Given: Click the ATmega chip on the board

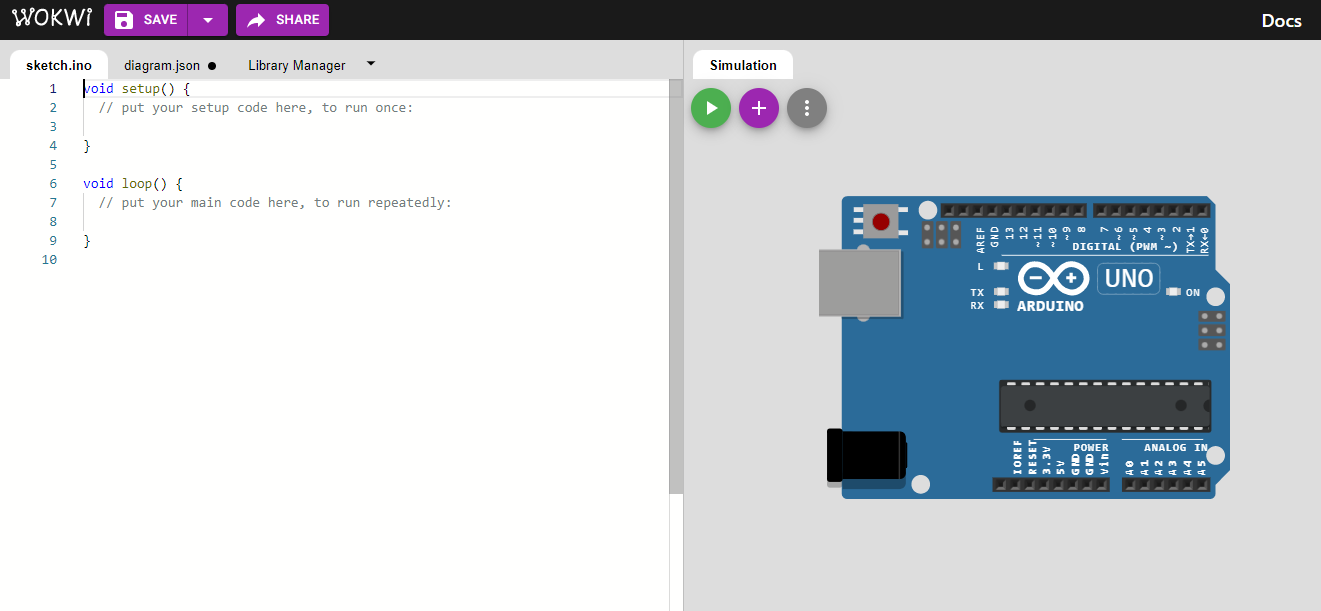Looking at the screenshot, I should tap(1105, 405).
